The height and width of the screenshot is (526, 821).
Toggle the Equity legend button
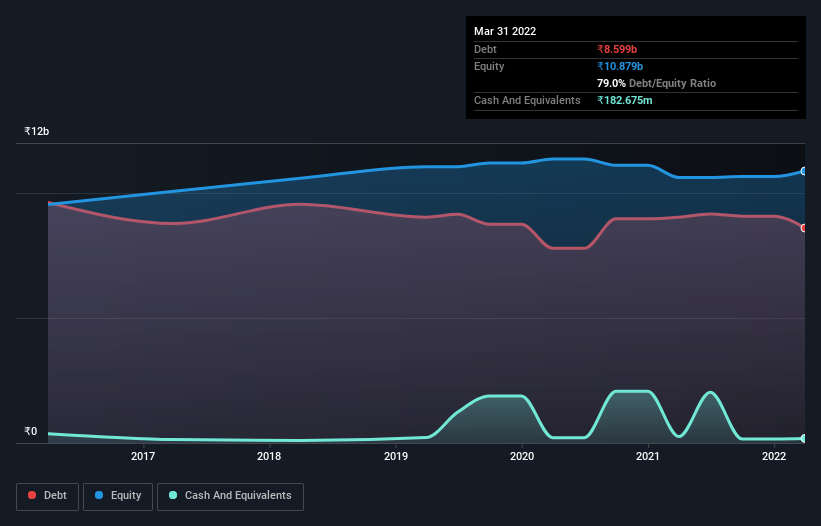pos(118,496)
